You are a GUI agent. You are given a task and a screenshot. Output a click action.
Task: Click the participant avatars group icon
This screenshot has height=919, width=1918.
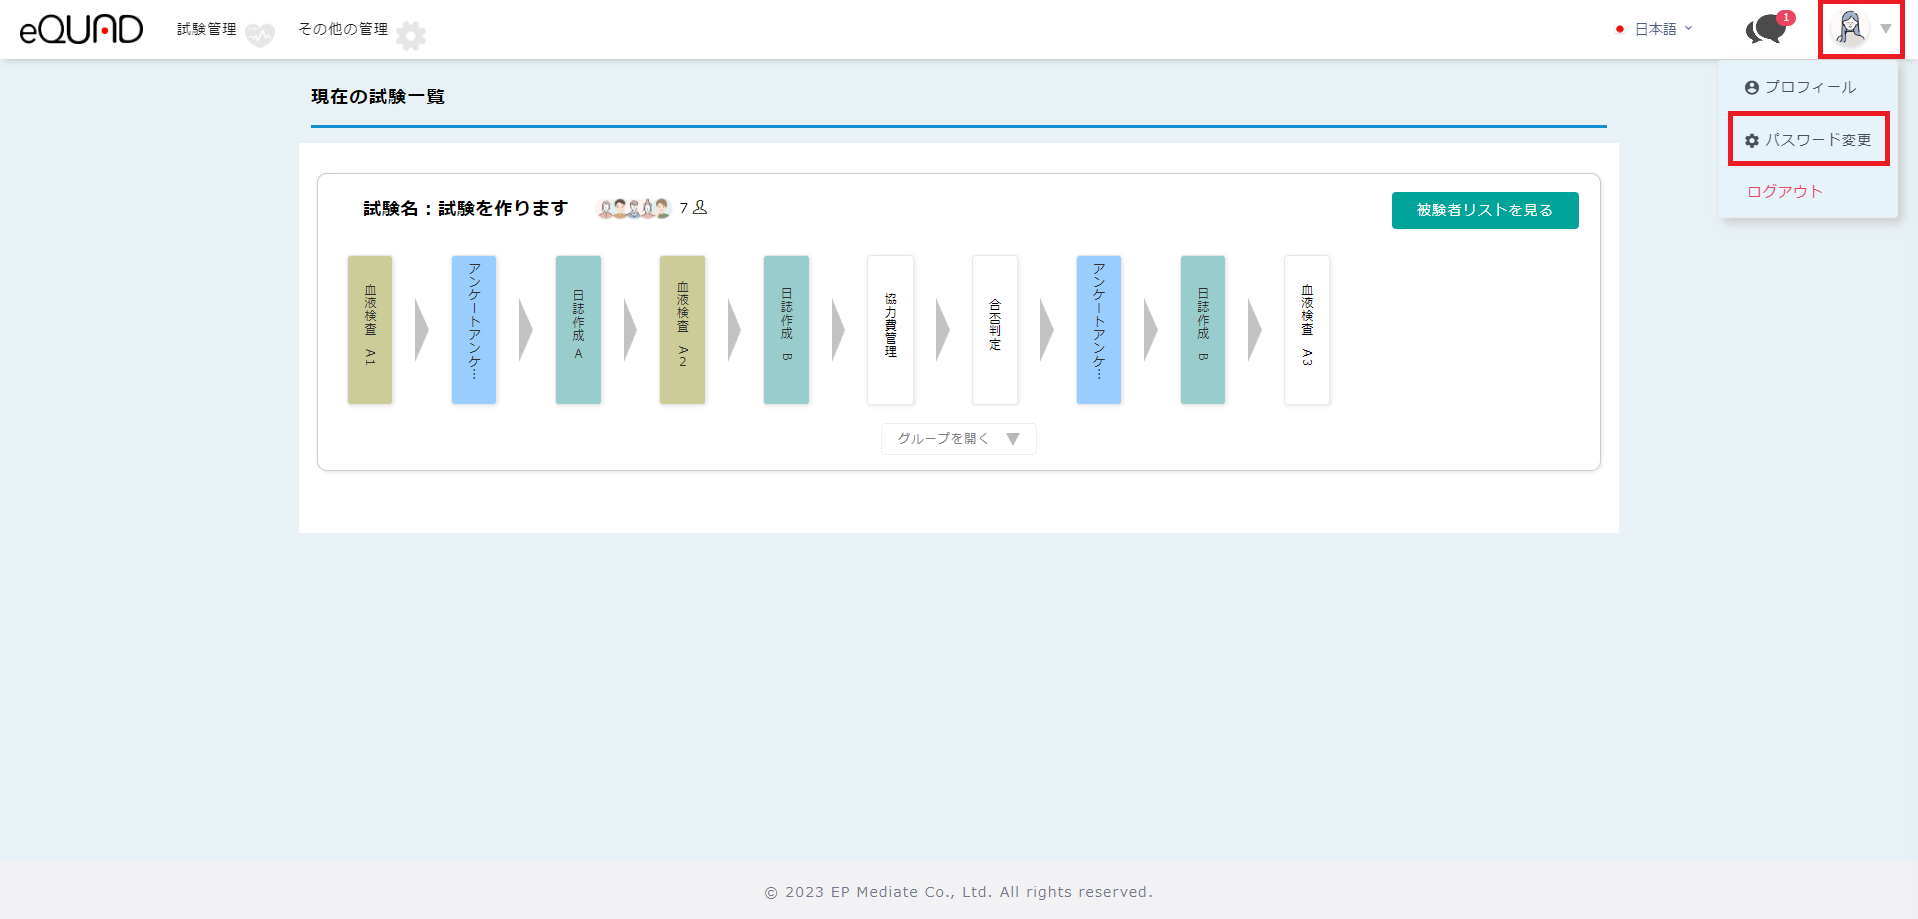[x=633, y=208]
